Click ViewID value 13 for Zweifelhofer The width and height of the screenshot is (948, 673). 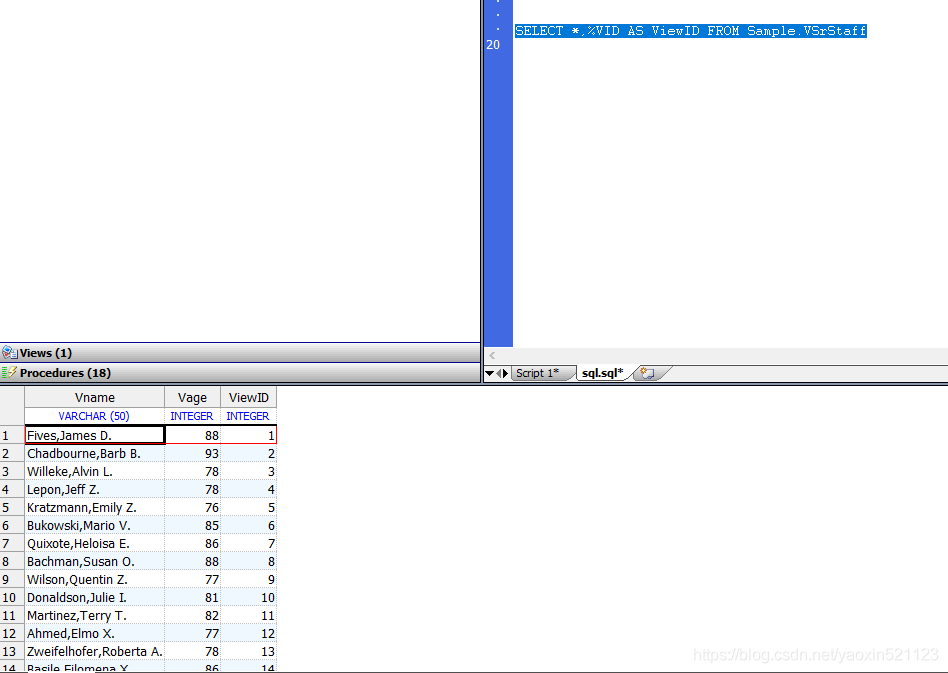248,651
